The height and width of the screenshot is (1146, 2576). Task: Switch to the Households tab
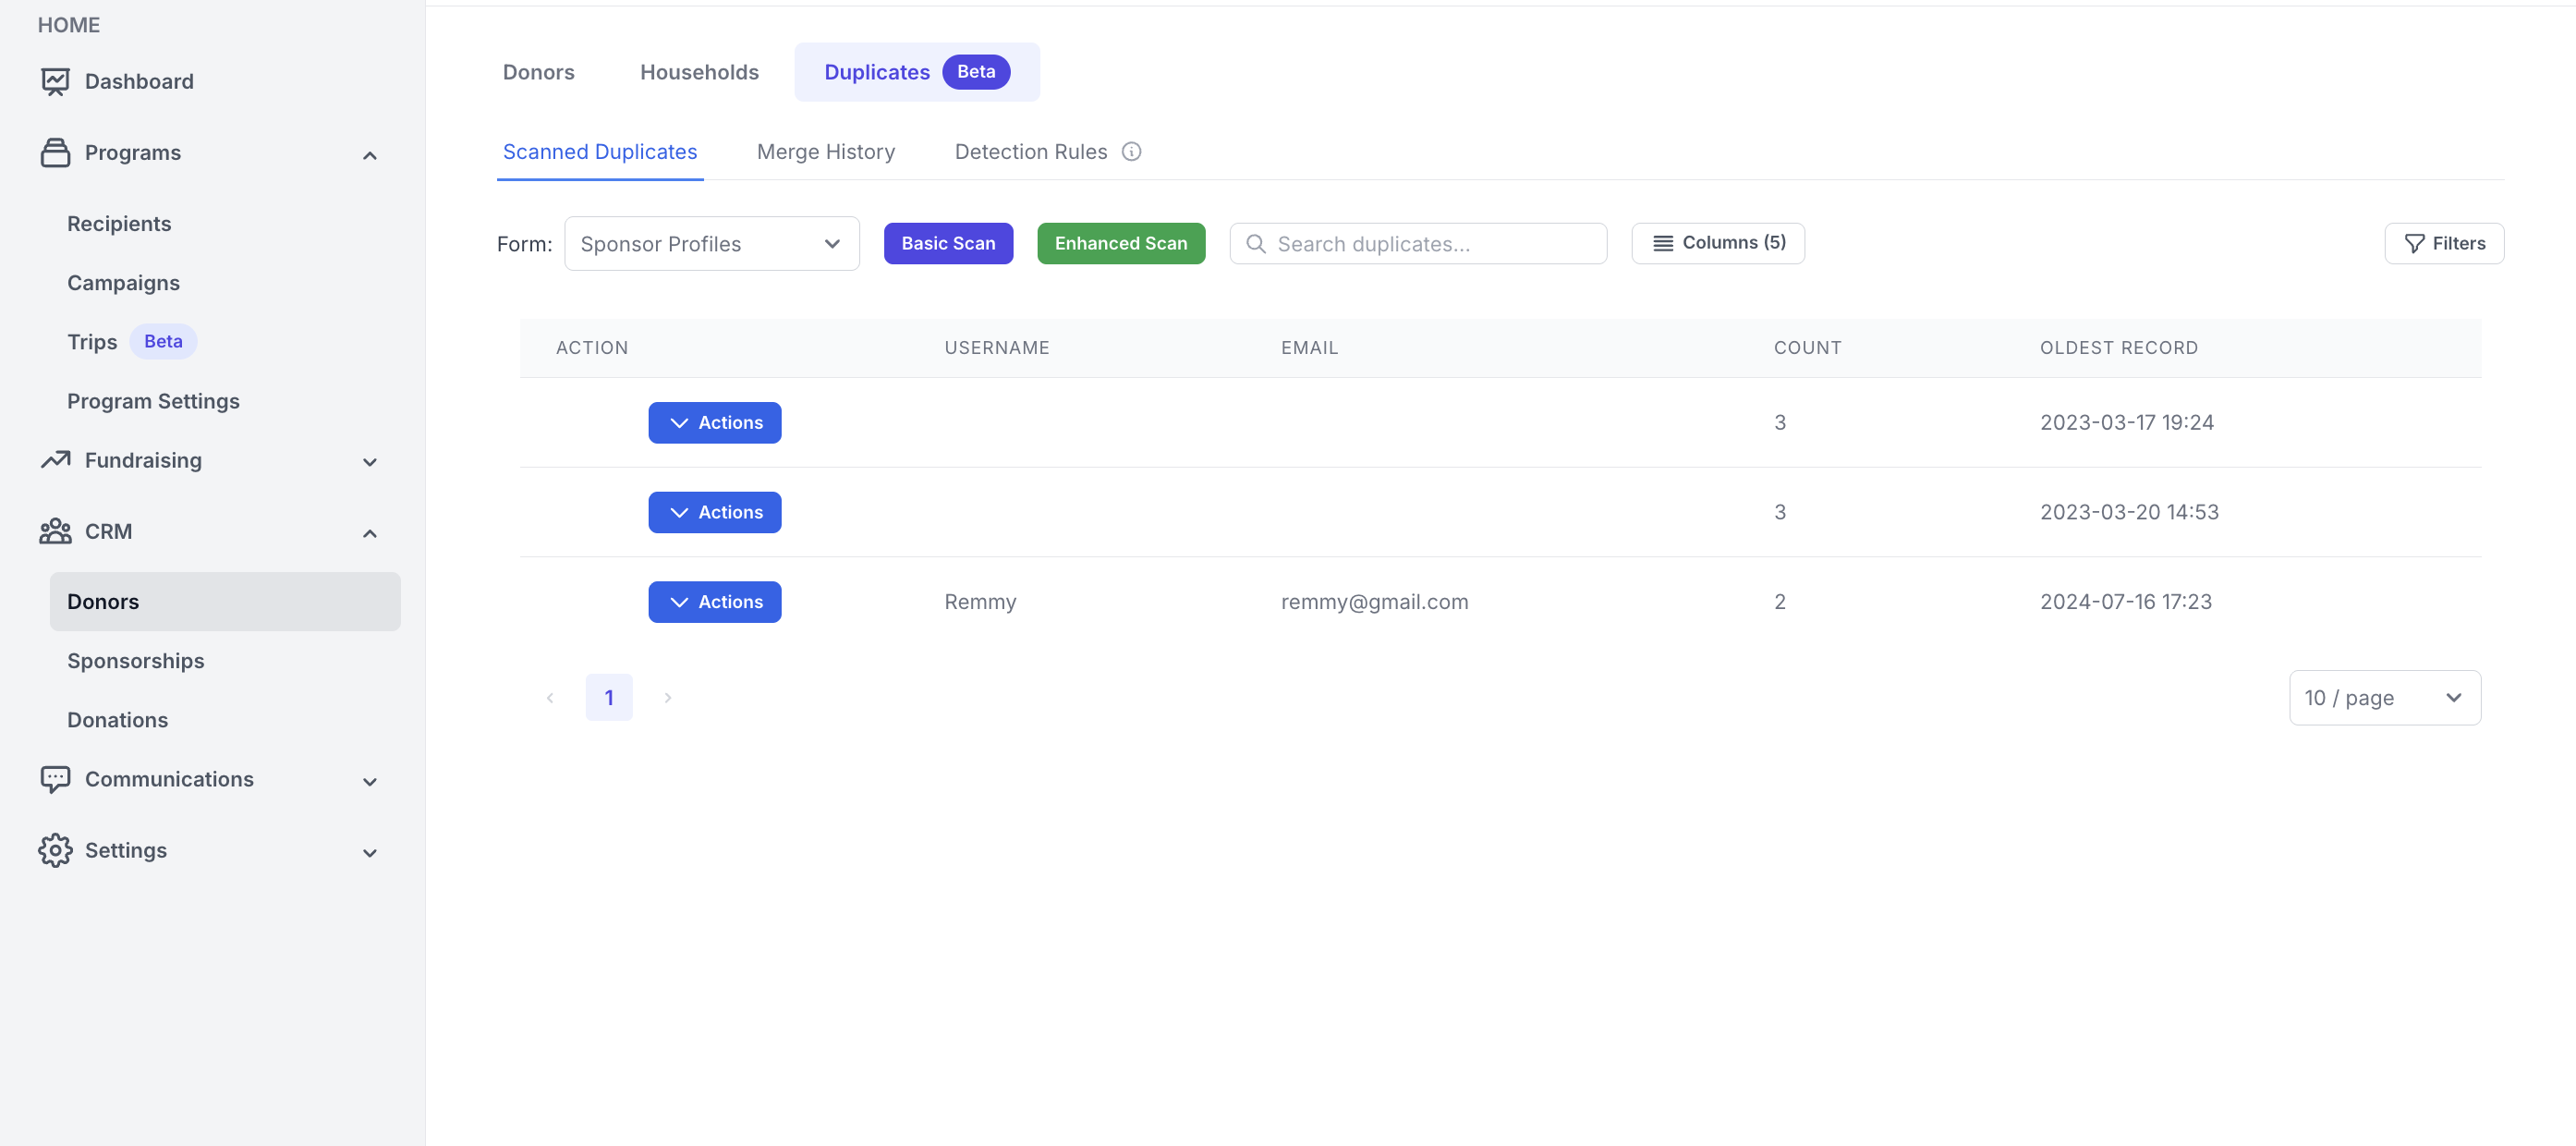point(699,72)
